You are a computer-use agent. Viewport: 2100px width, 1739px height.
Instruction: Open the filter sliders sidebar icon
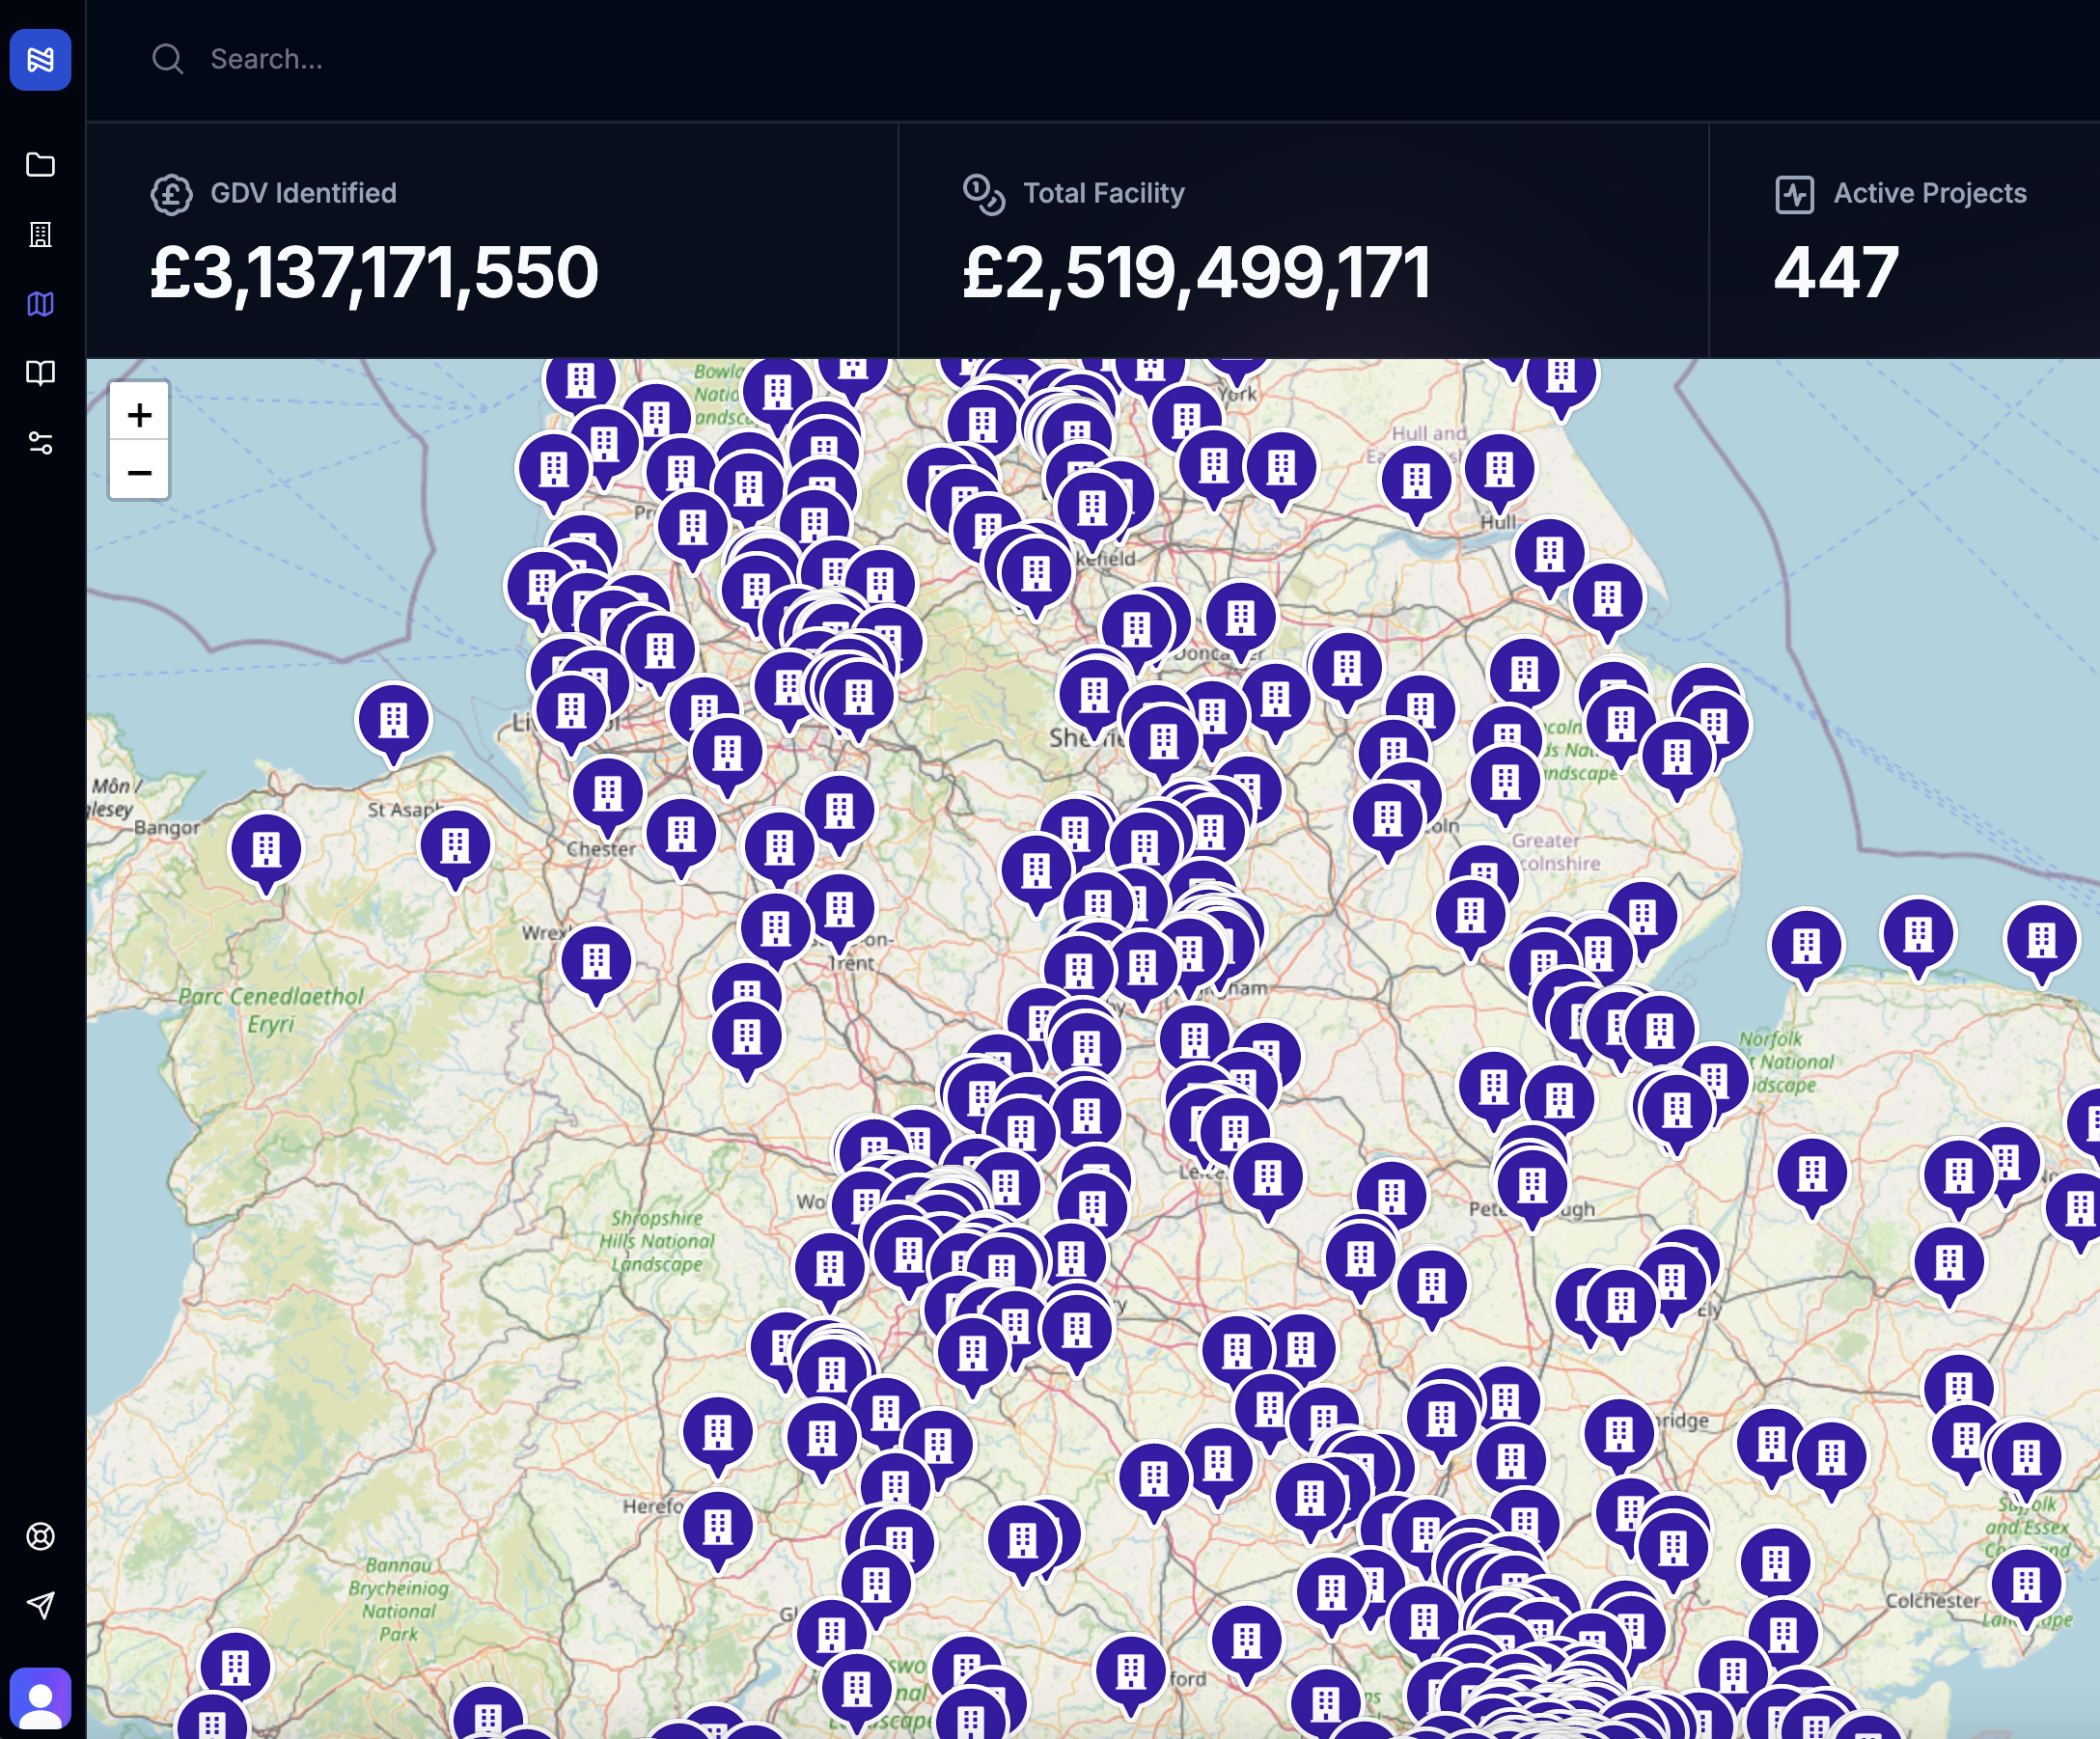pos(40,443)
